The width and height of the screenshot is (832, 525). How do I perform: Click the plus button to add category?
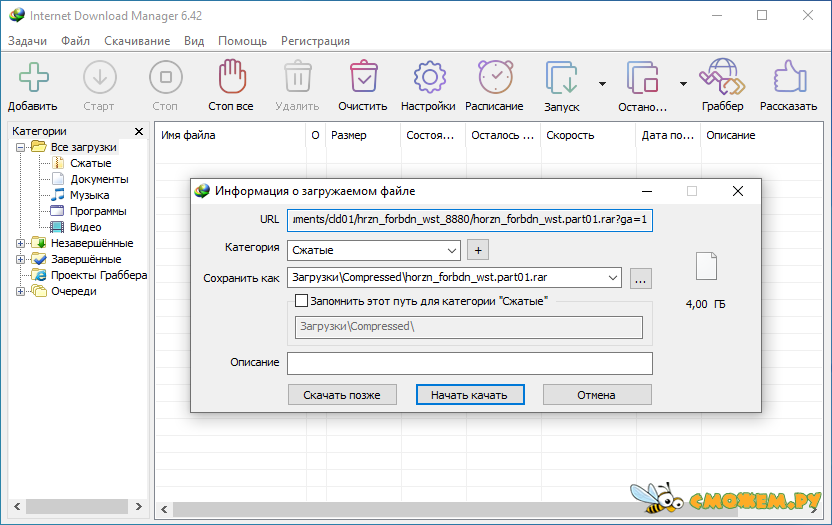tap(478, 250)
